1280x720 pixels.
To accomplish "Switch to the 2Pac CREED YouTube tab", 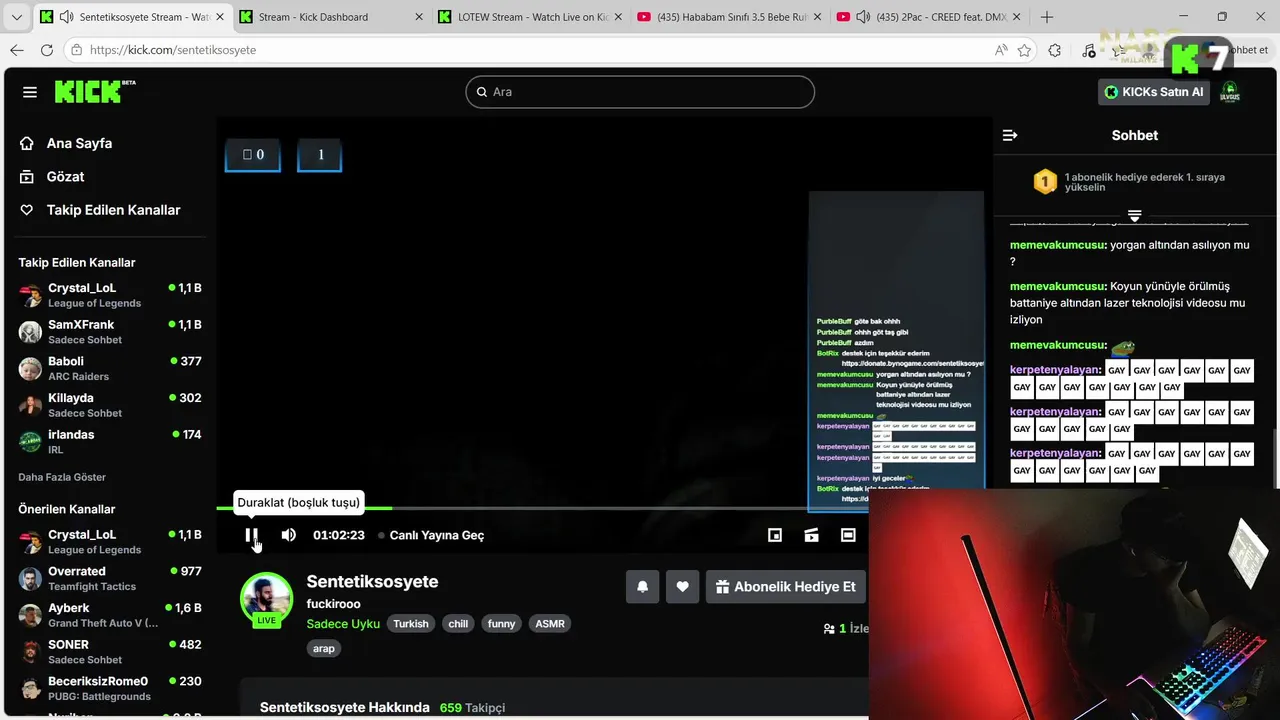I will (x=927, y=17).
